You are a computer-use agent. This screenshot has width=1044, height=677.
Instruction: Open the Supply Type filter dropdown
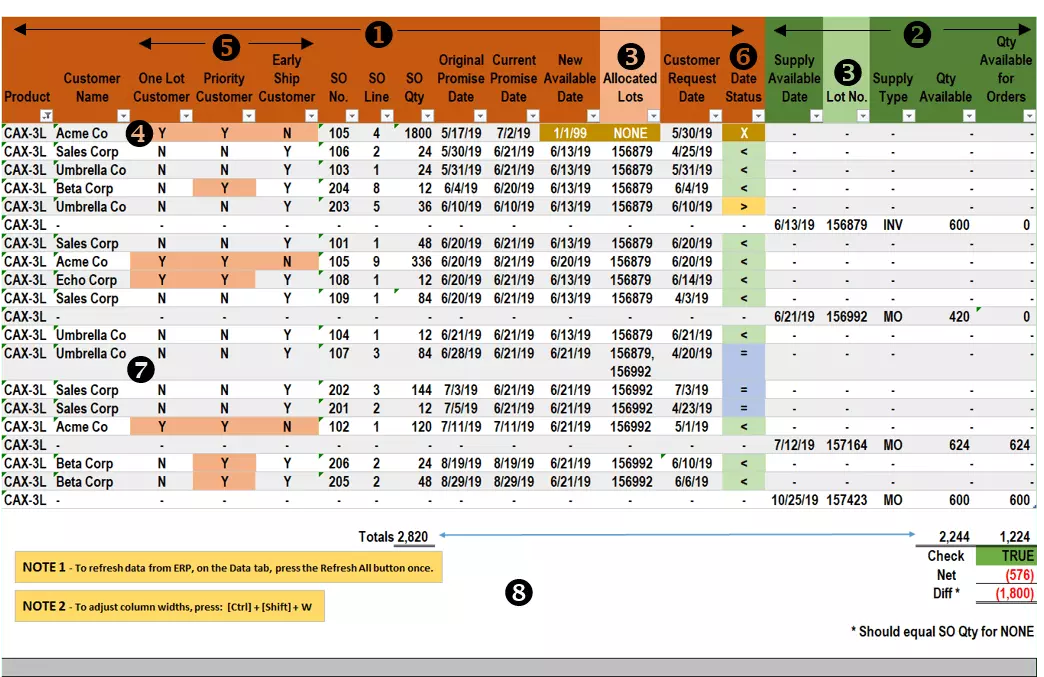909,116
